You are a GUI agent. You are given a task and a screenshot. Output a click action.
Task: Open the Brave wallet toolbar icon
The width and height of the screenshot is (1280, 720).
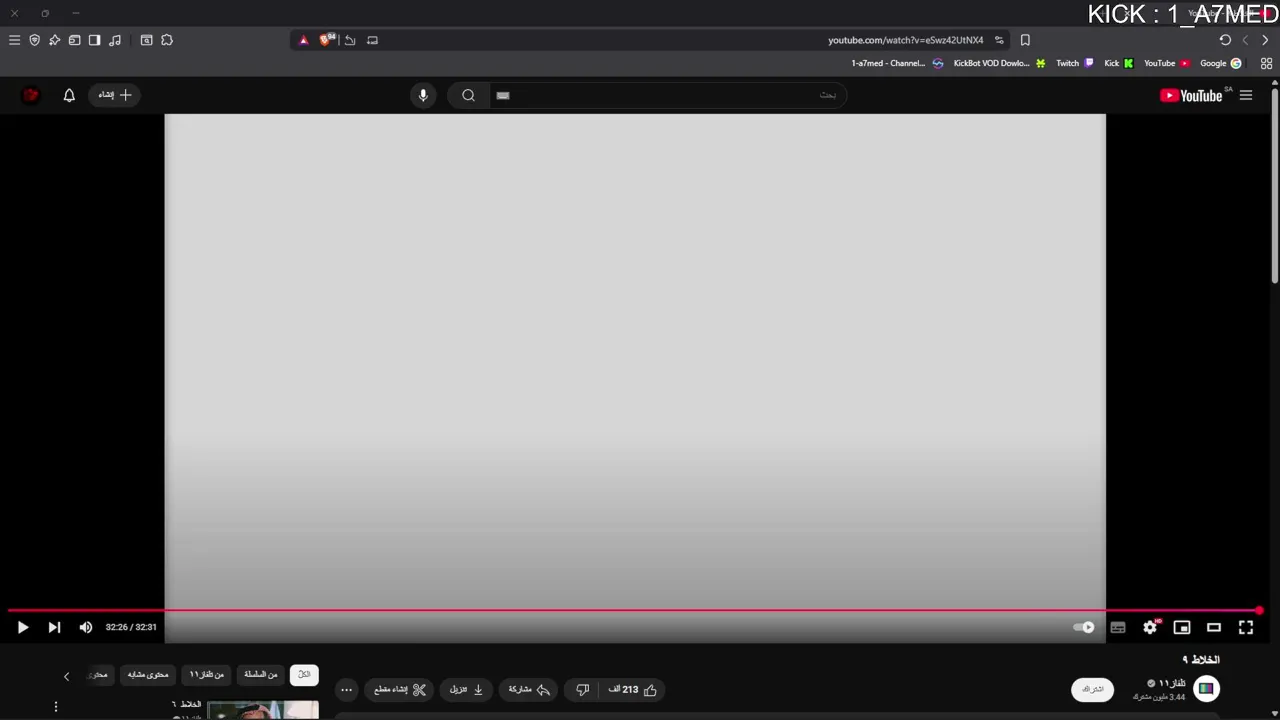(74, 40)
